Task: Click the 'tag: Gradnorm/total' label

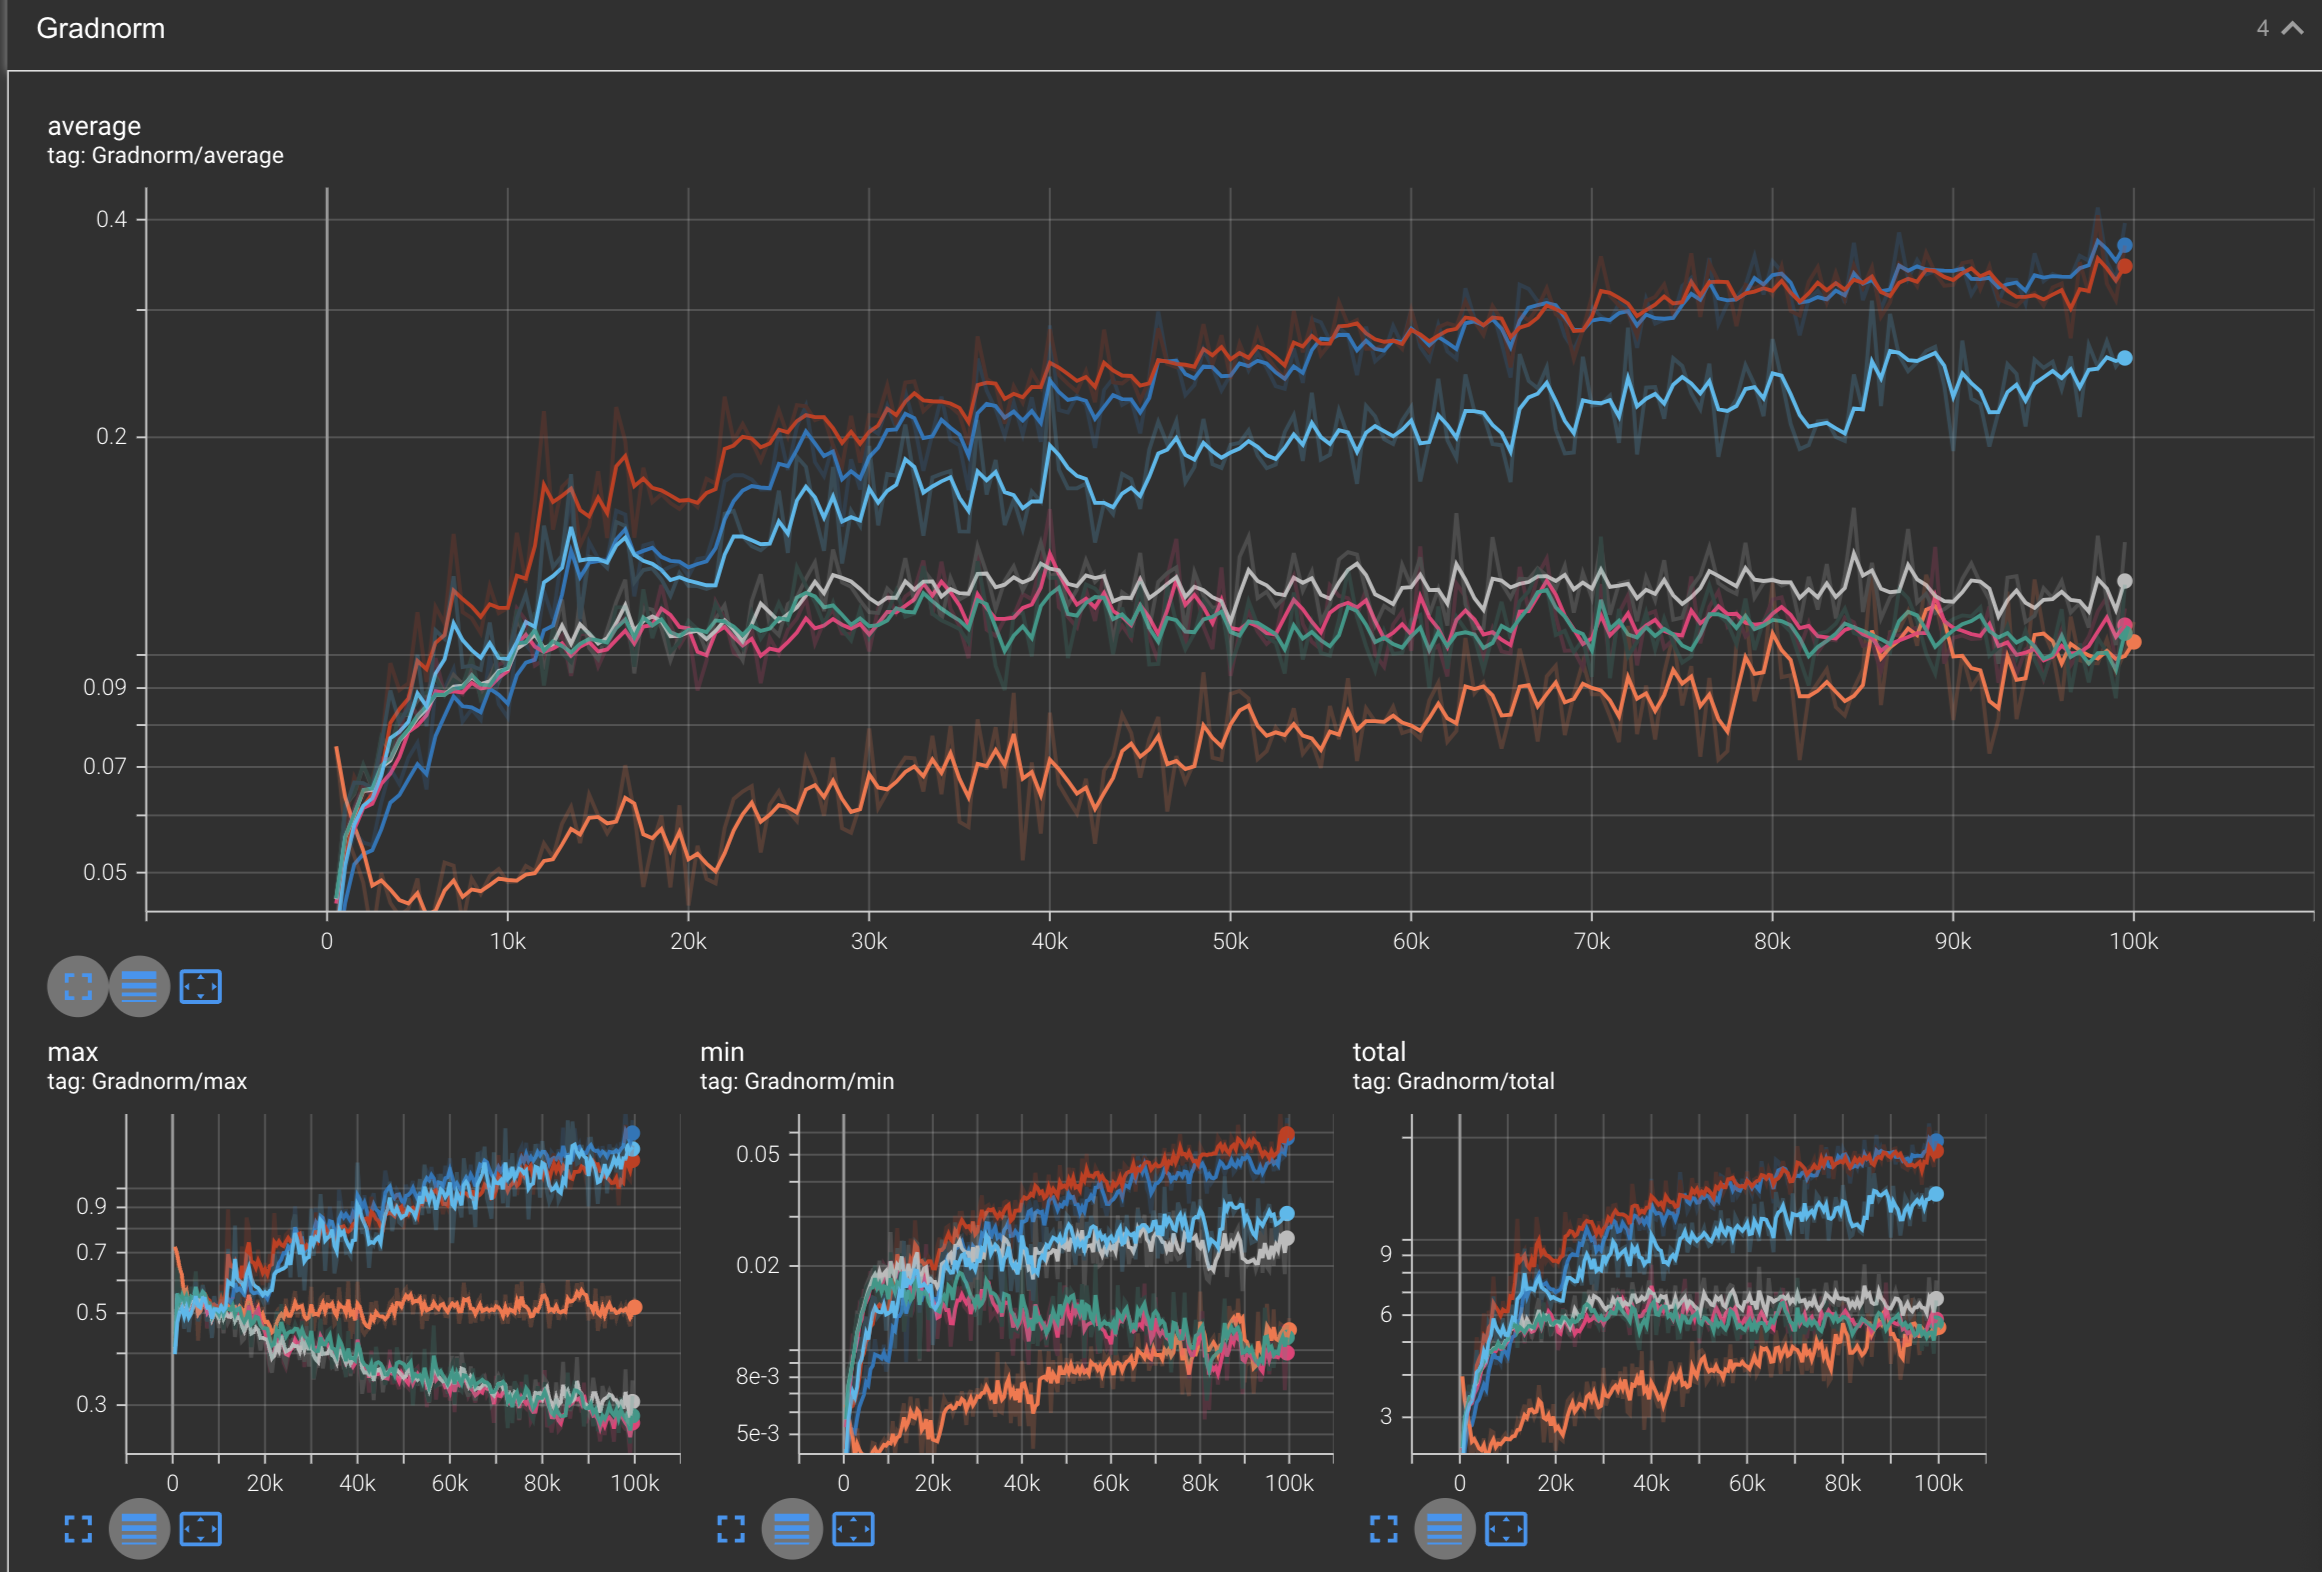Action: (1453, 1081)
